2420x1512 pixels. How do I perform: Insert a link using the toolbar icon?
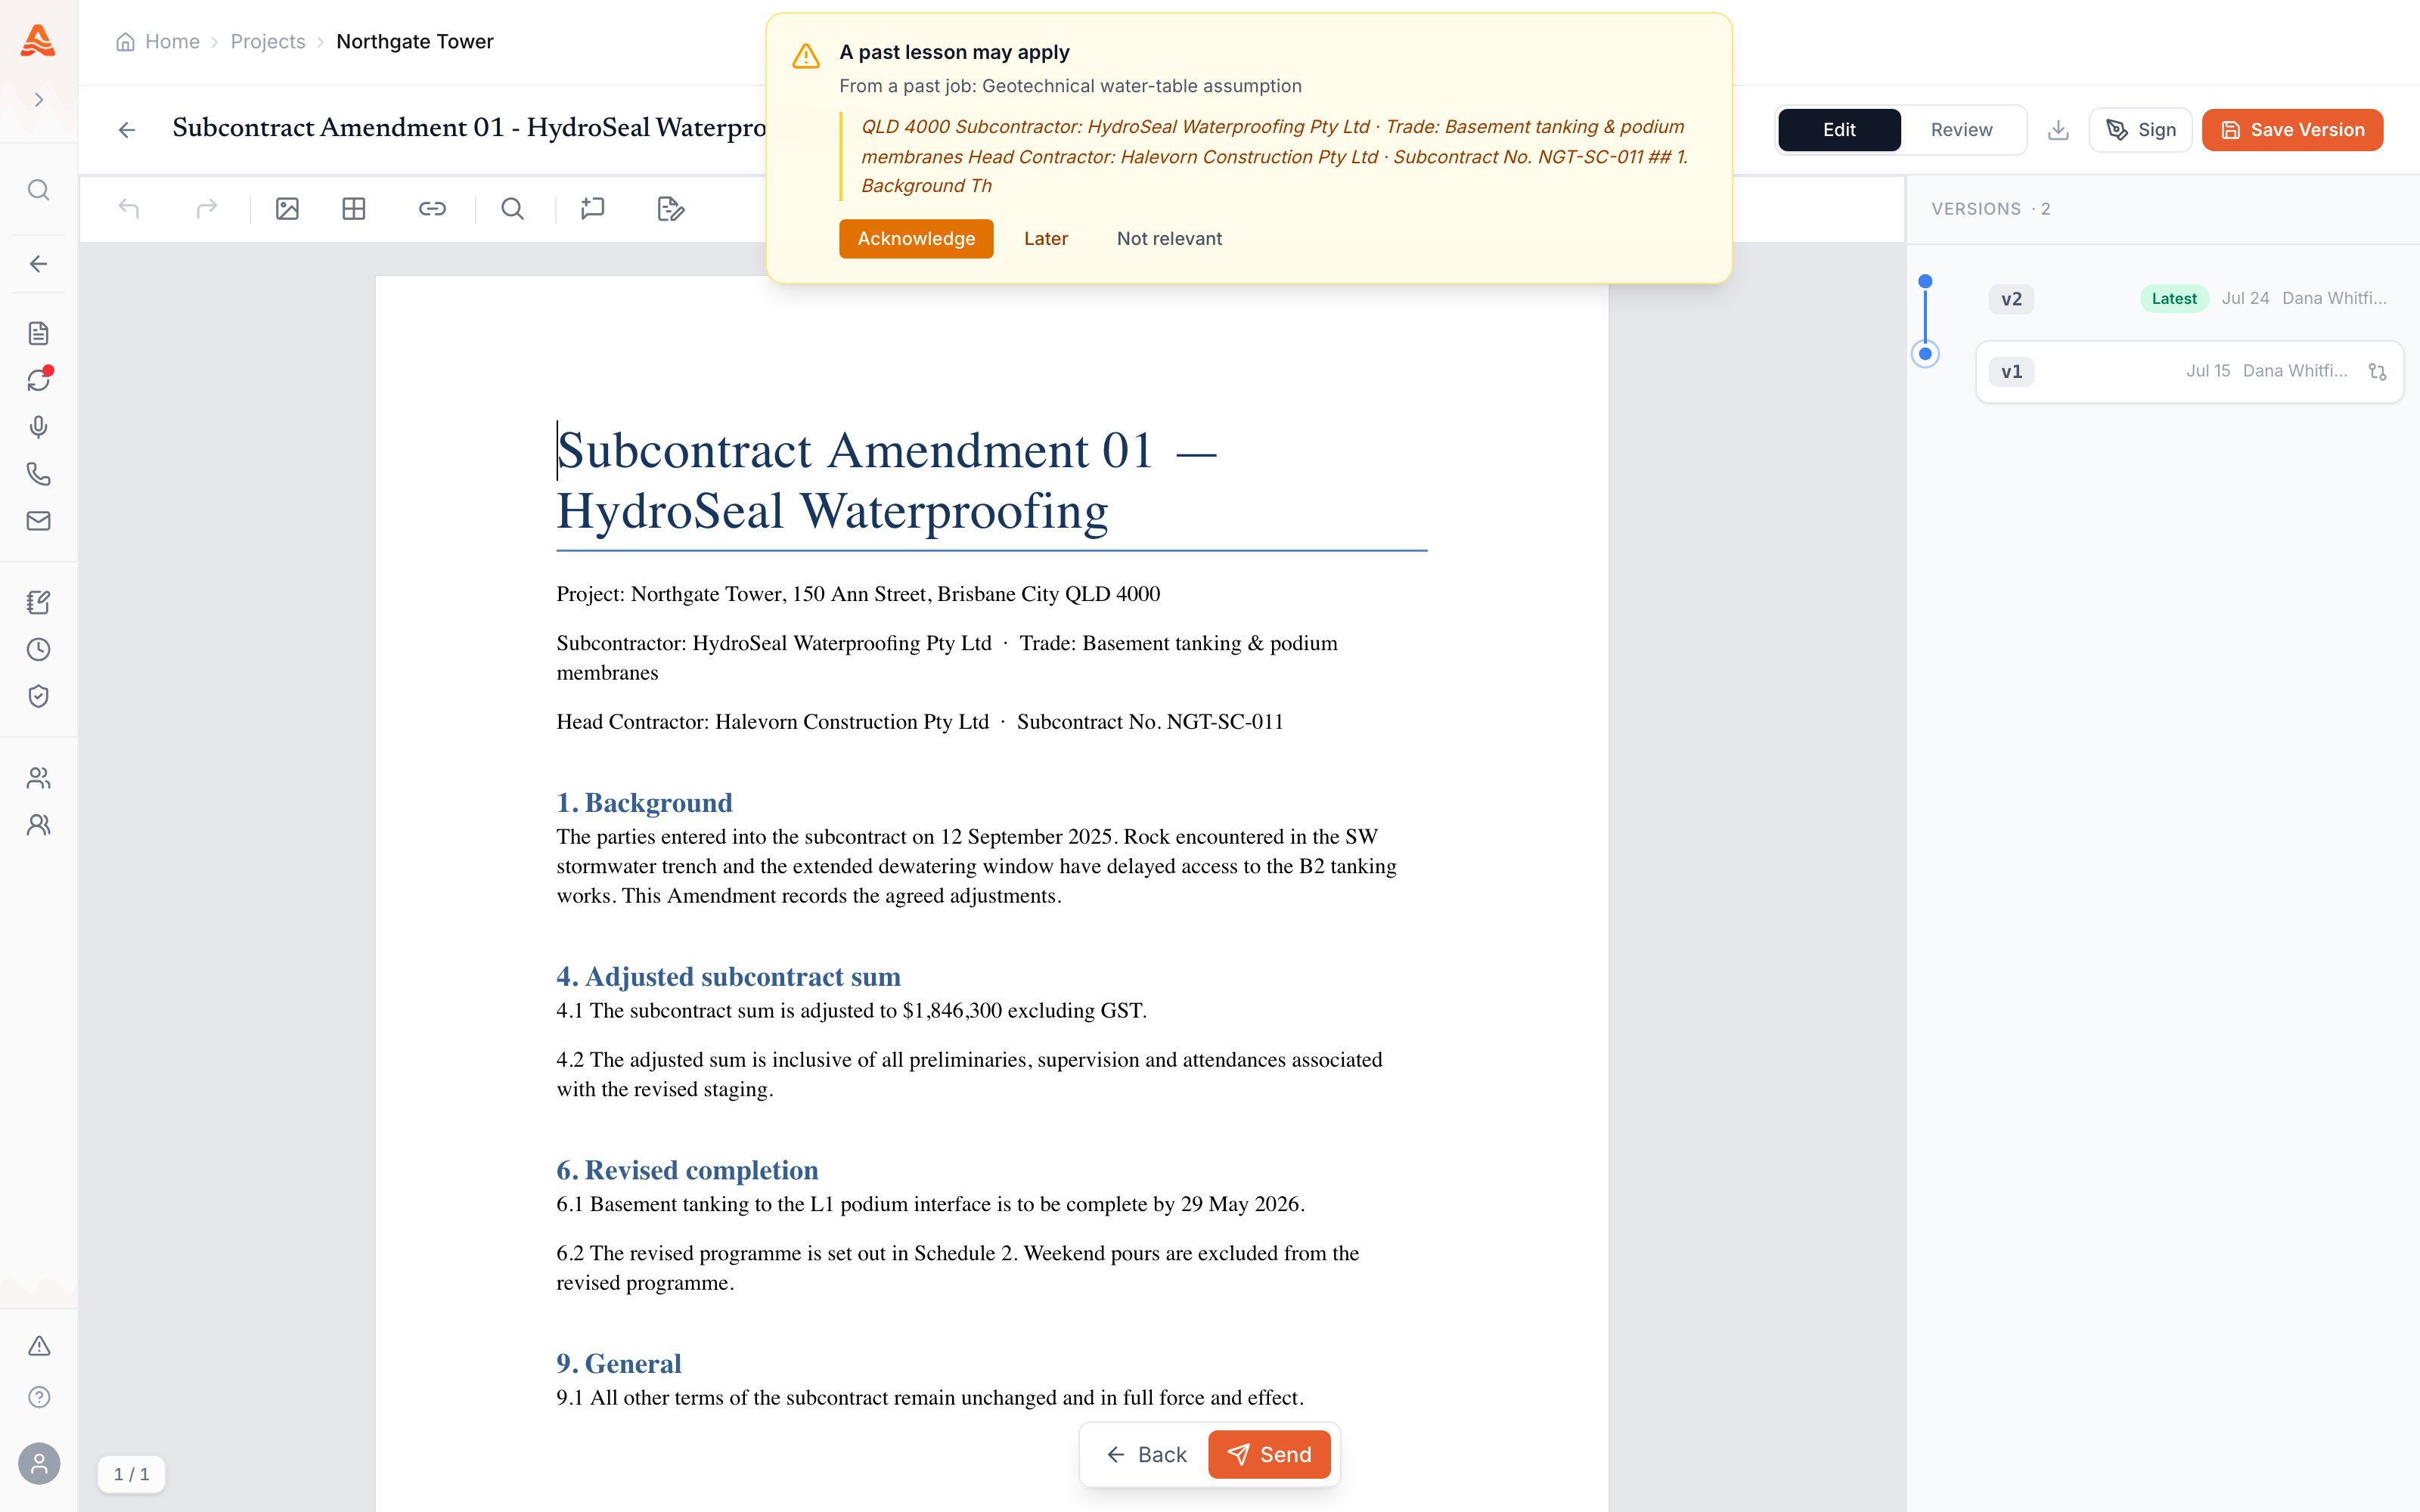[x=432, y=209]
